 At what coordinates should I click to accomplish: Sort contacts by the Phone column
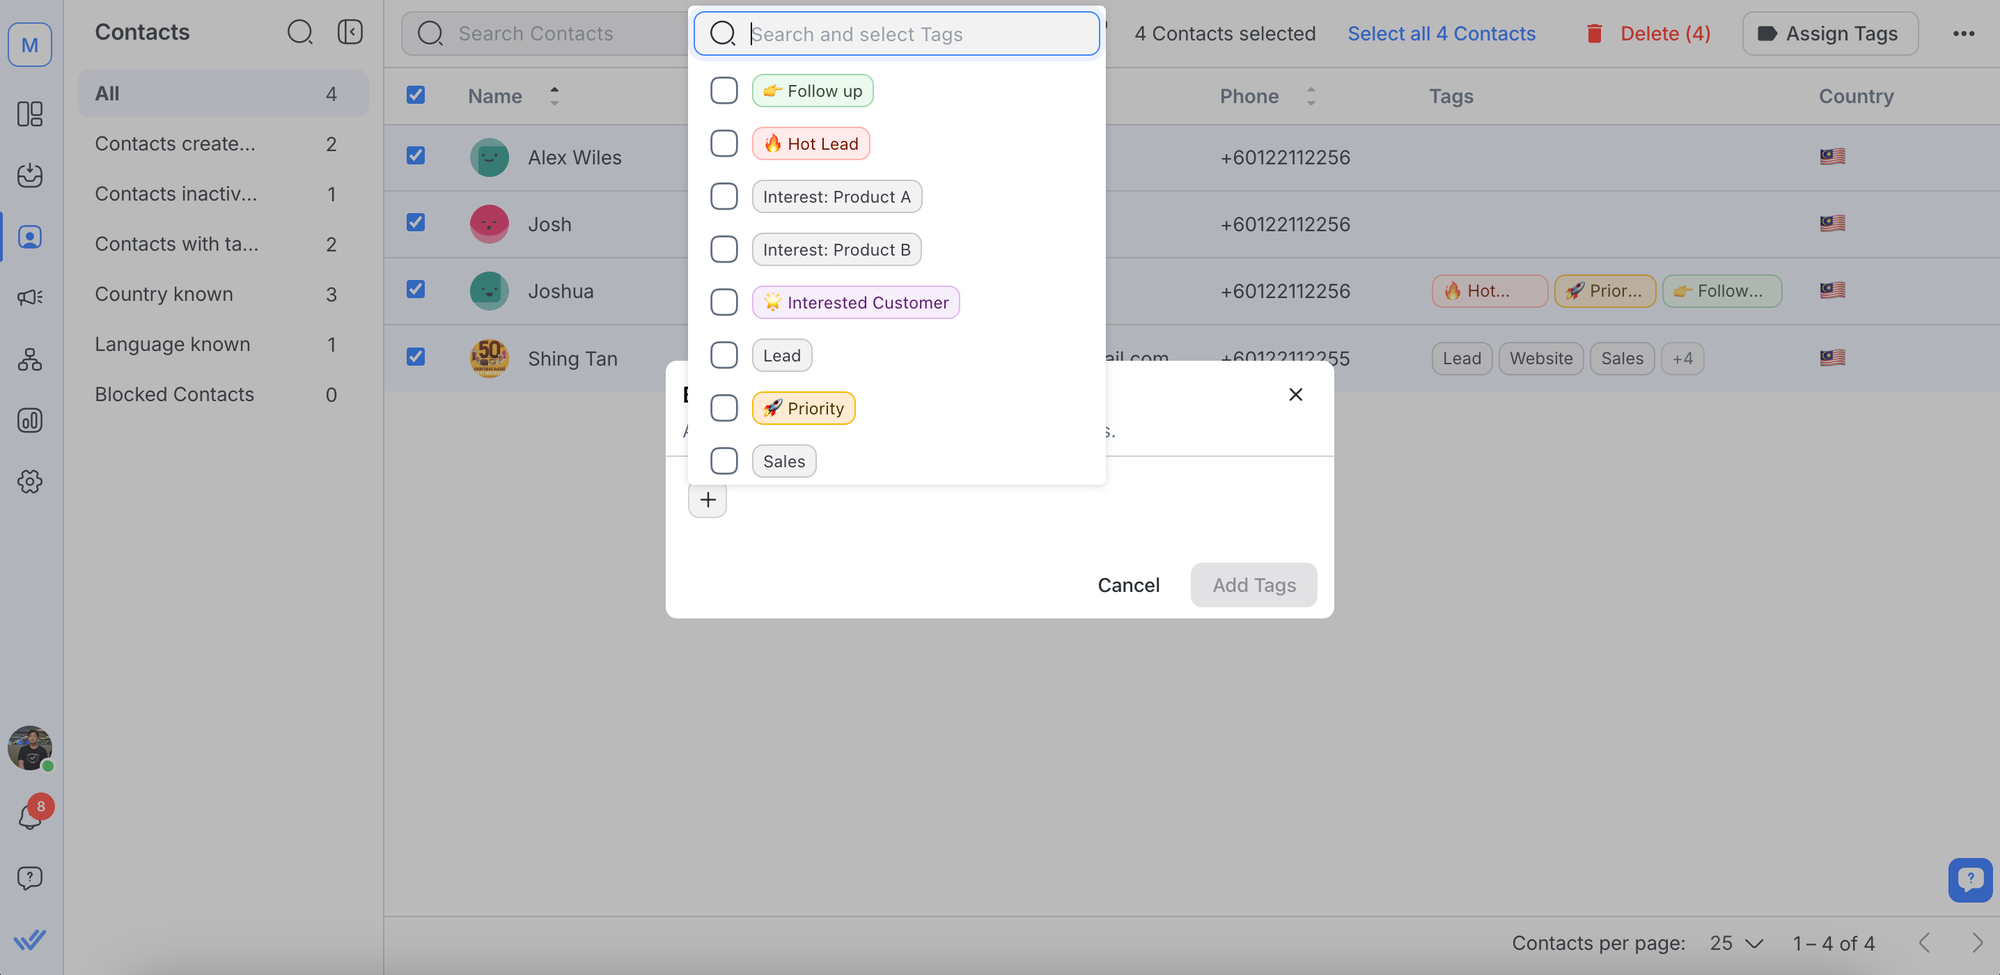(1310, 96)
